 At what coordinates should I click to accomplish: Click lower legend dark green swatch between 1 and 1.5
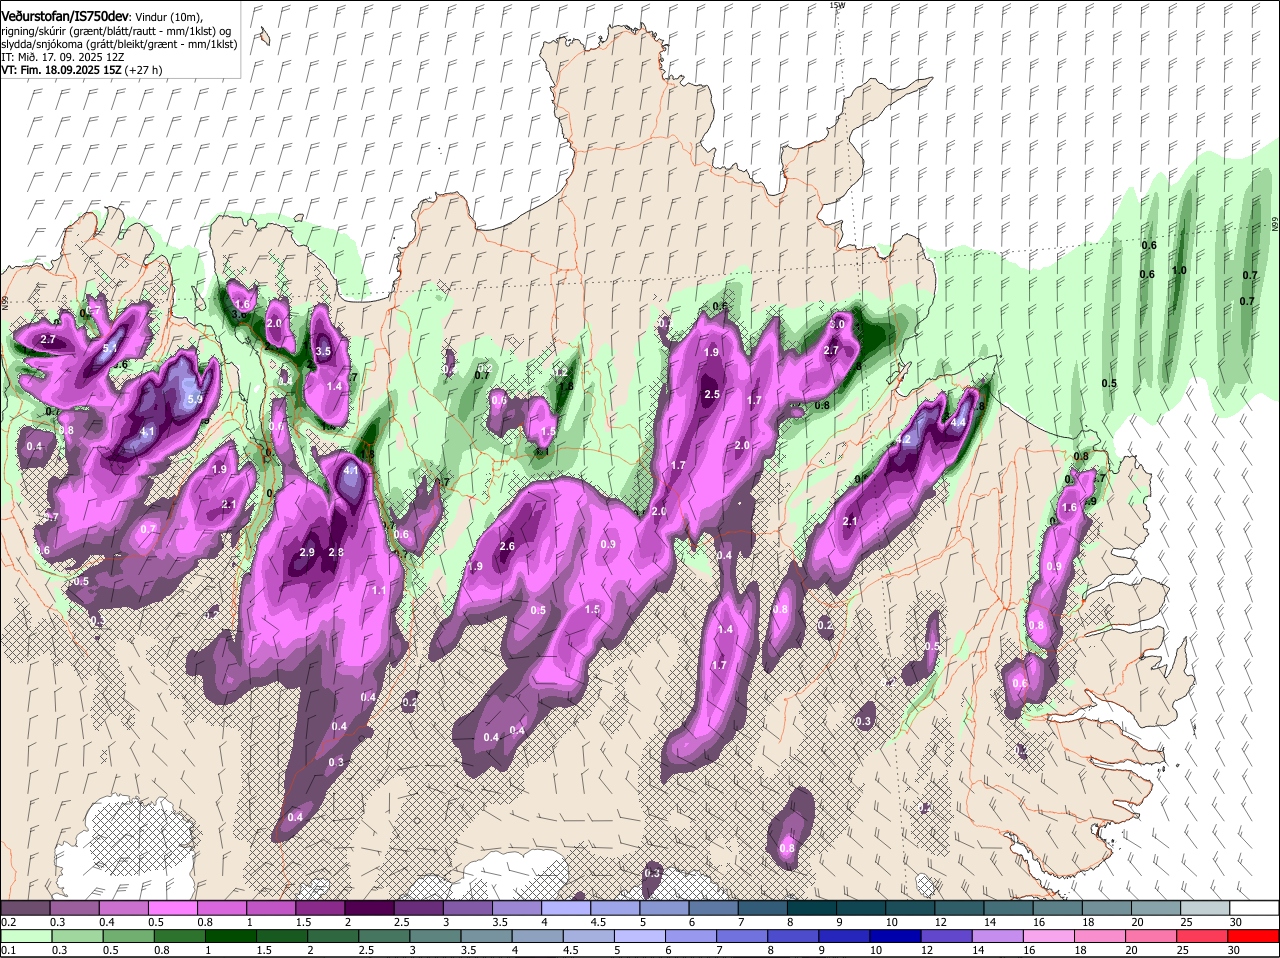coord(230,935)
